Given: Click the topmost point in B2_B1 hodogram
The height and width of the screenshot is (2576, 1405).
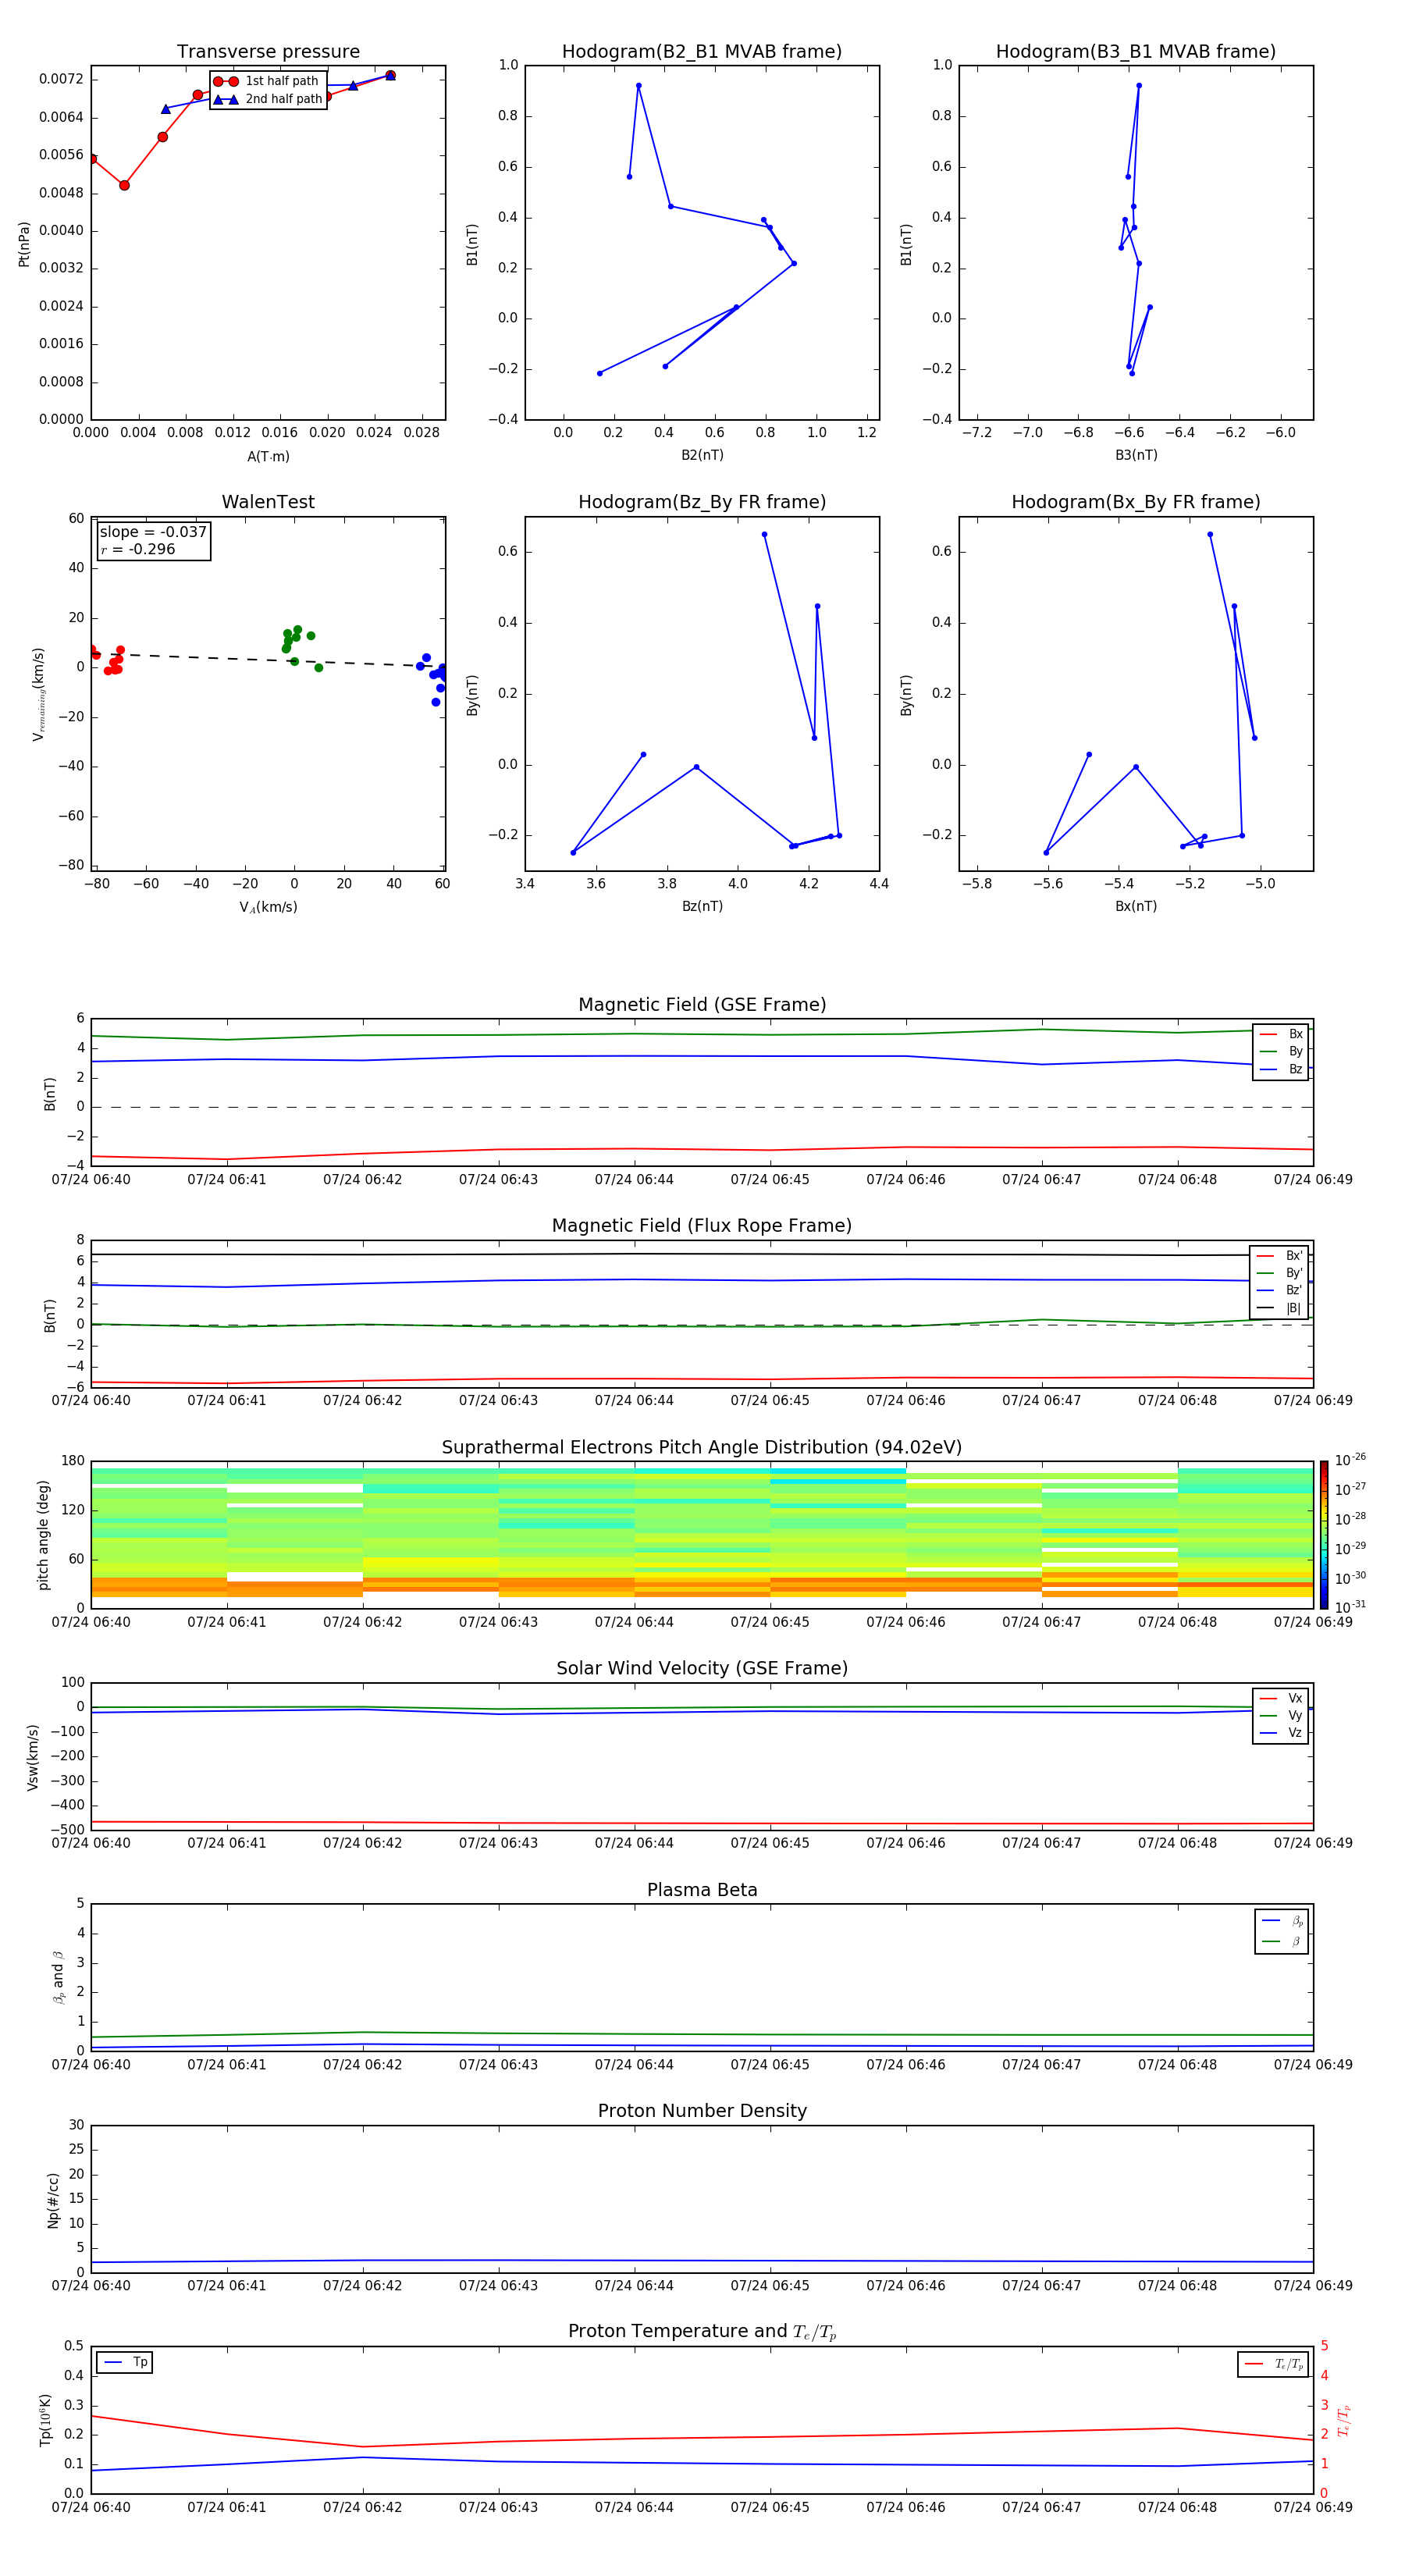Looking at the screenshot, I should 639,86.
